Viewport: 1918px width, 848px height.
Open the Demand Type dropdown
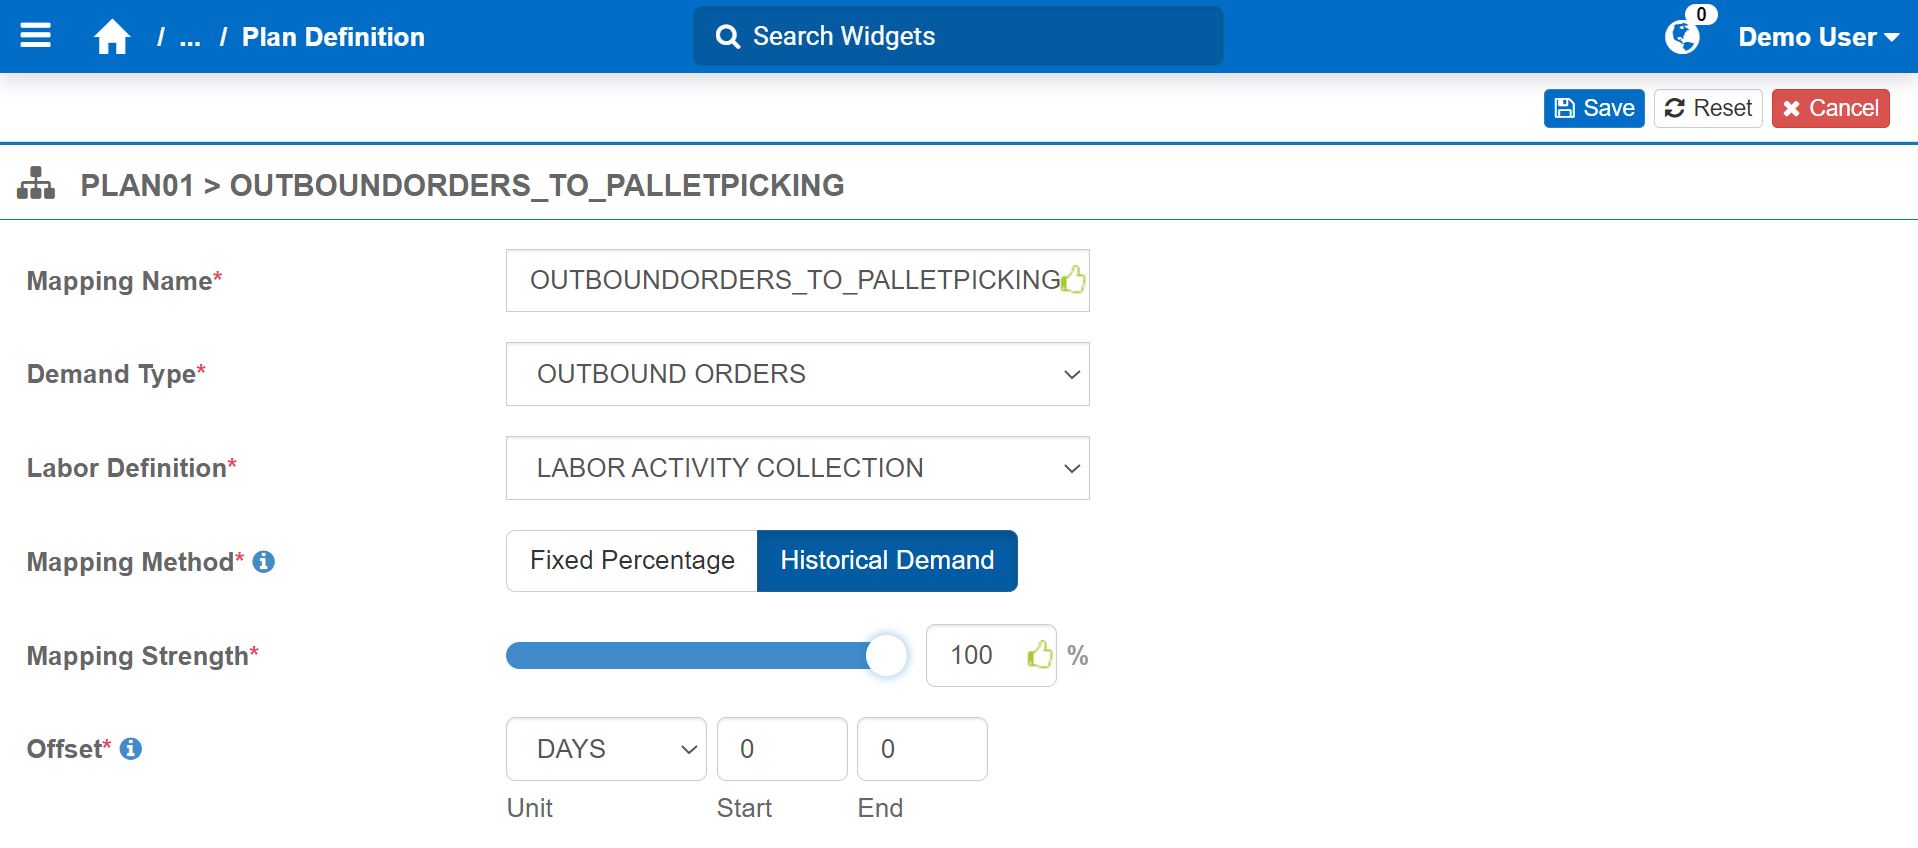pos(797,374)
